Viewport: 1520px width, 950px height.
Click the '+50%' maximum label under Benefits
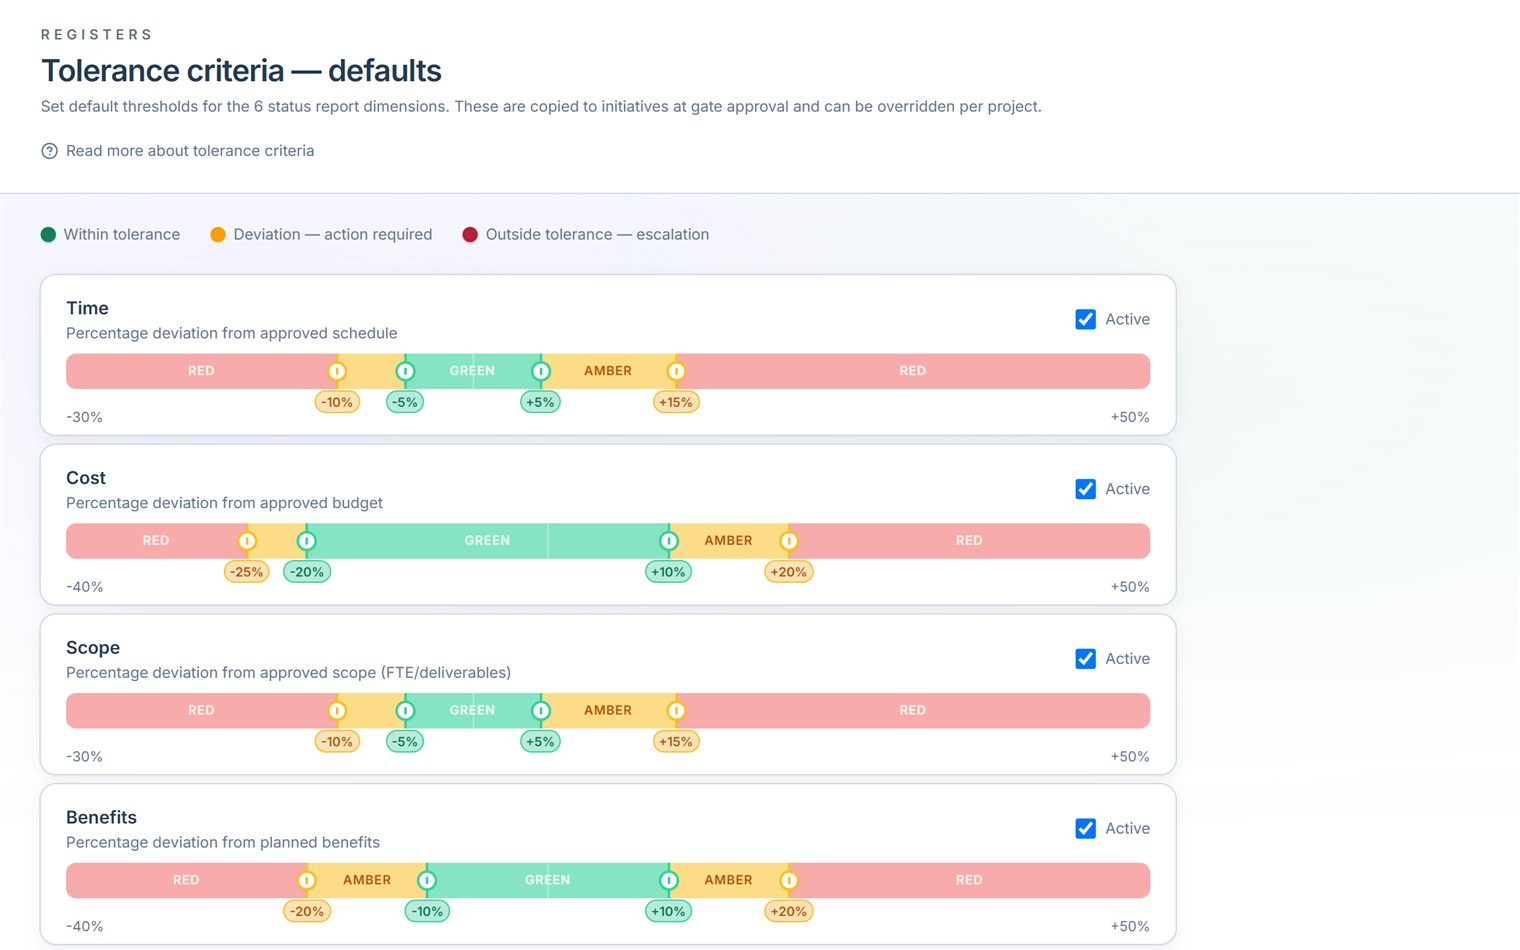coord(1130,927)
